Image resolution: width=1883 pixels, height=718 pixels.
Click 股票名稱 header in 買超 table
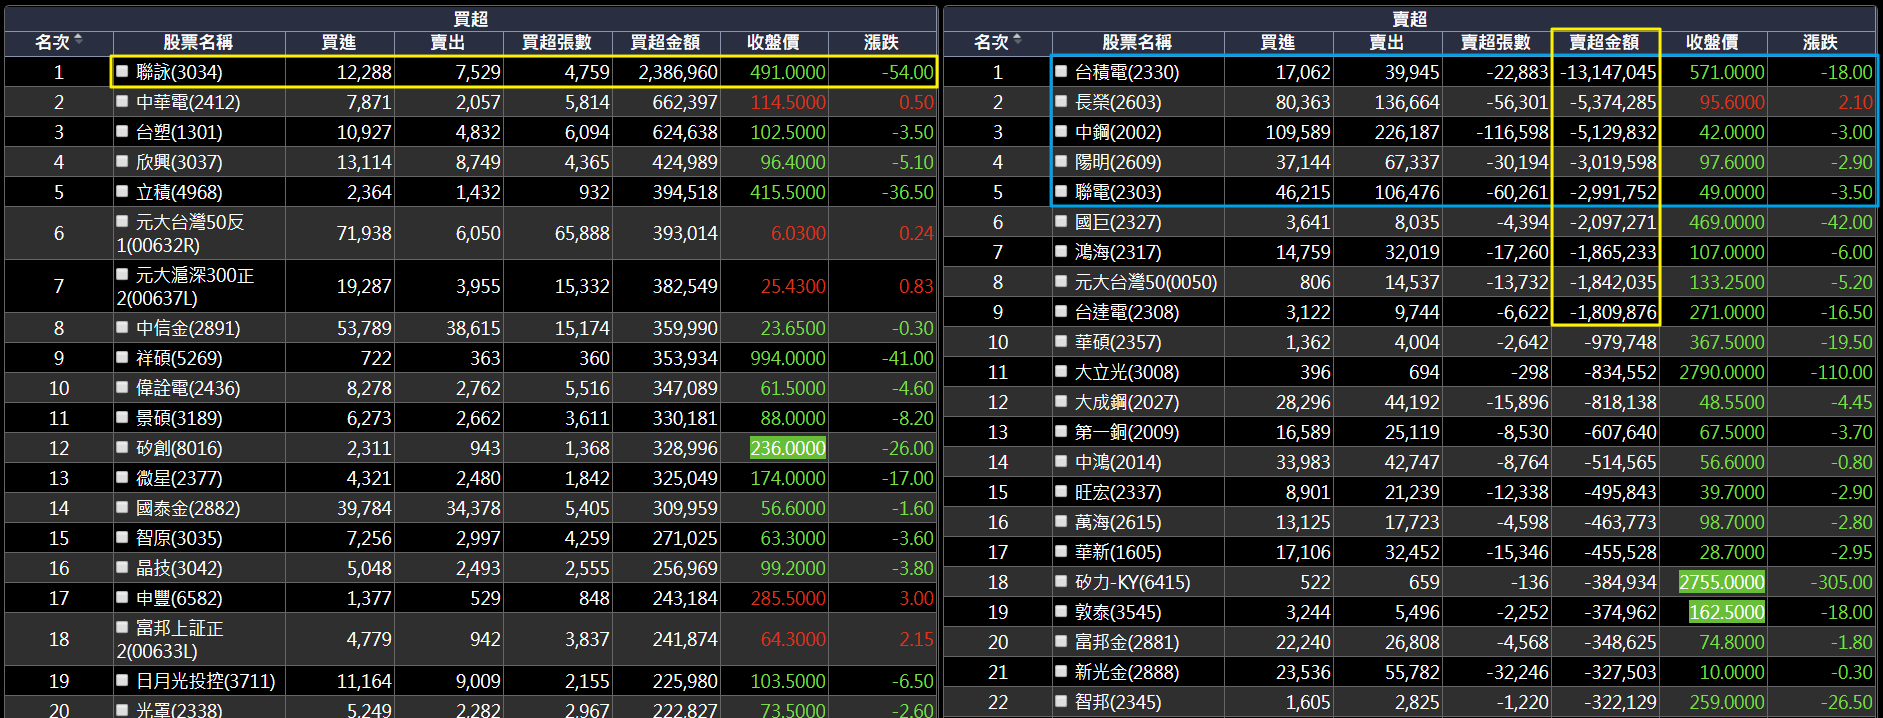[x=198, y=42]
